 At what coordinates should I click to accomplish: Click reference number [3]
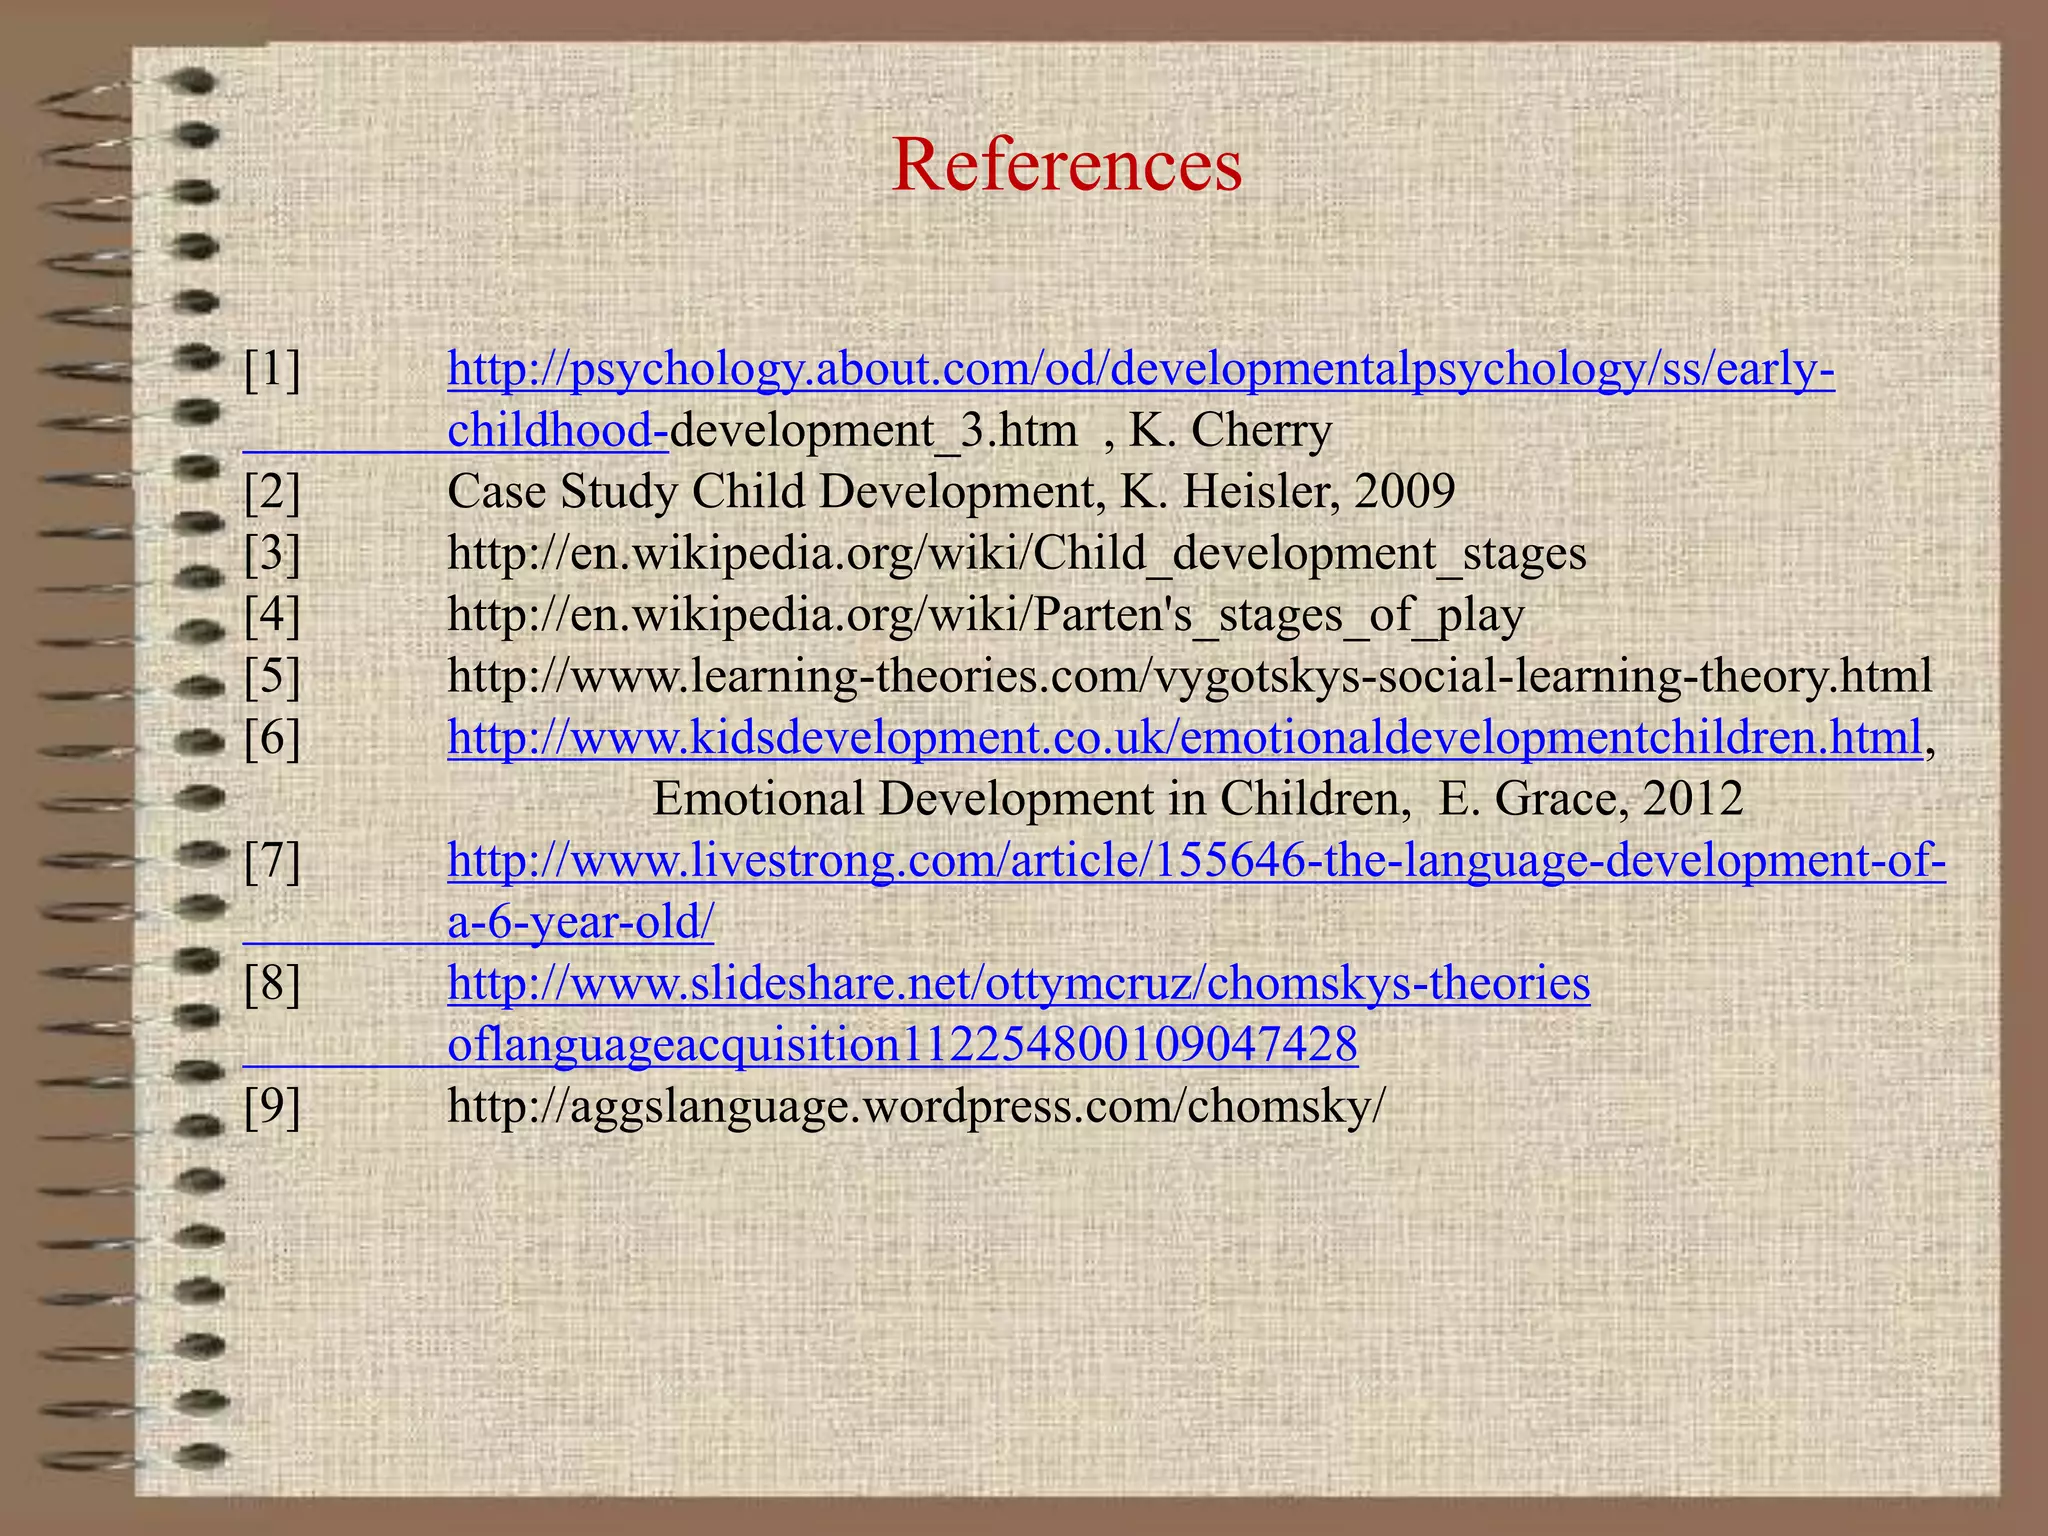point(272,554)
